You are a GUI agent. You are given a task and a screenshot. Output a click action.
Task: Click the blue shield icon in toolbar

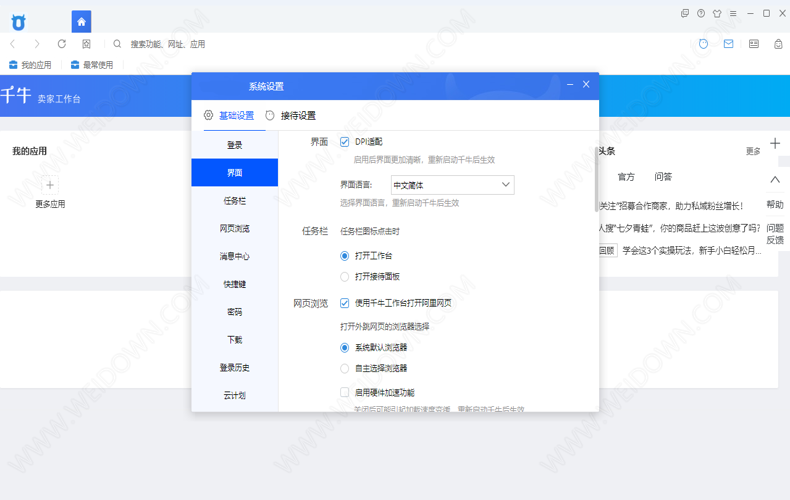[703, 44]
